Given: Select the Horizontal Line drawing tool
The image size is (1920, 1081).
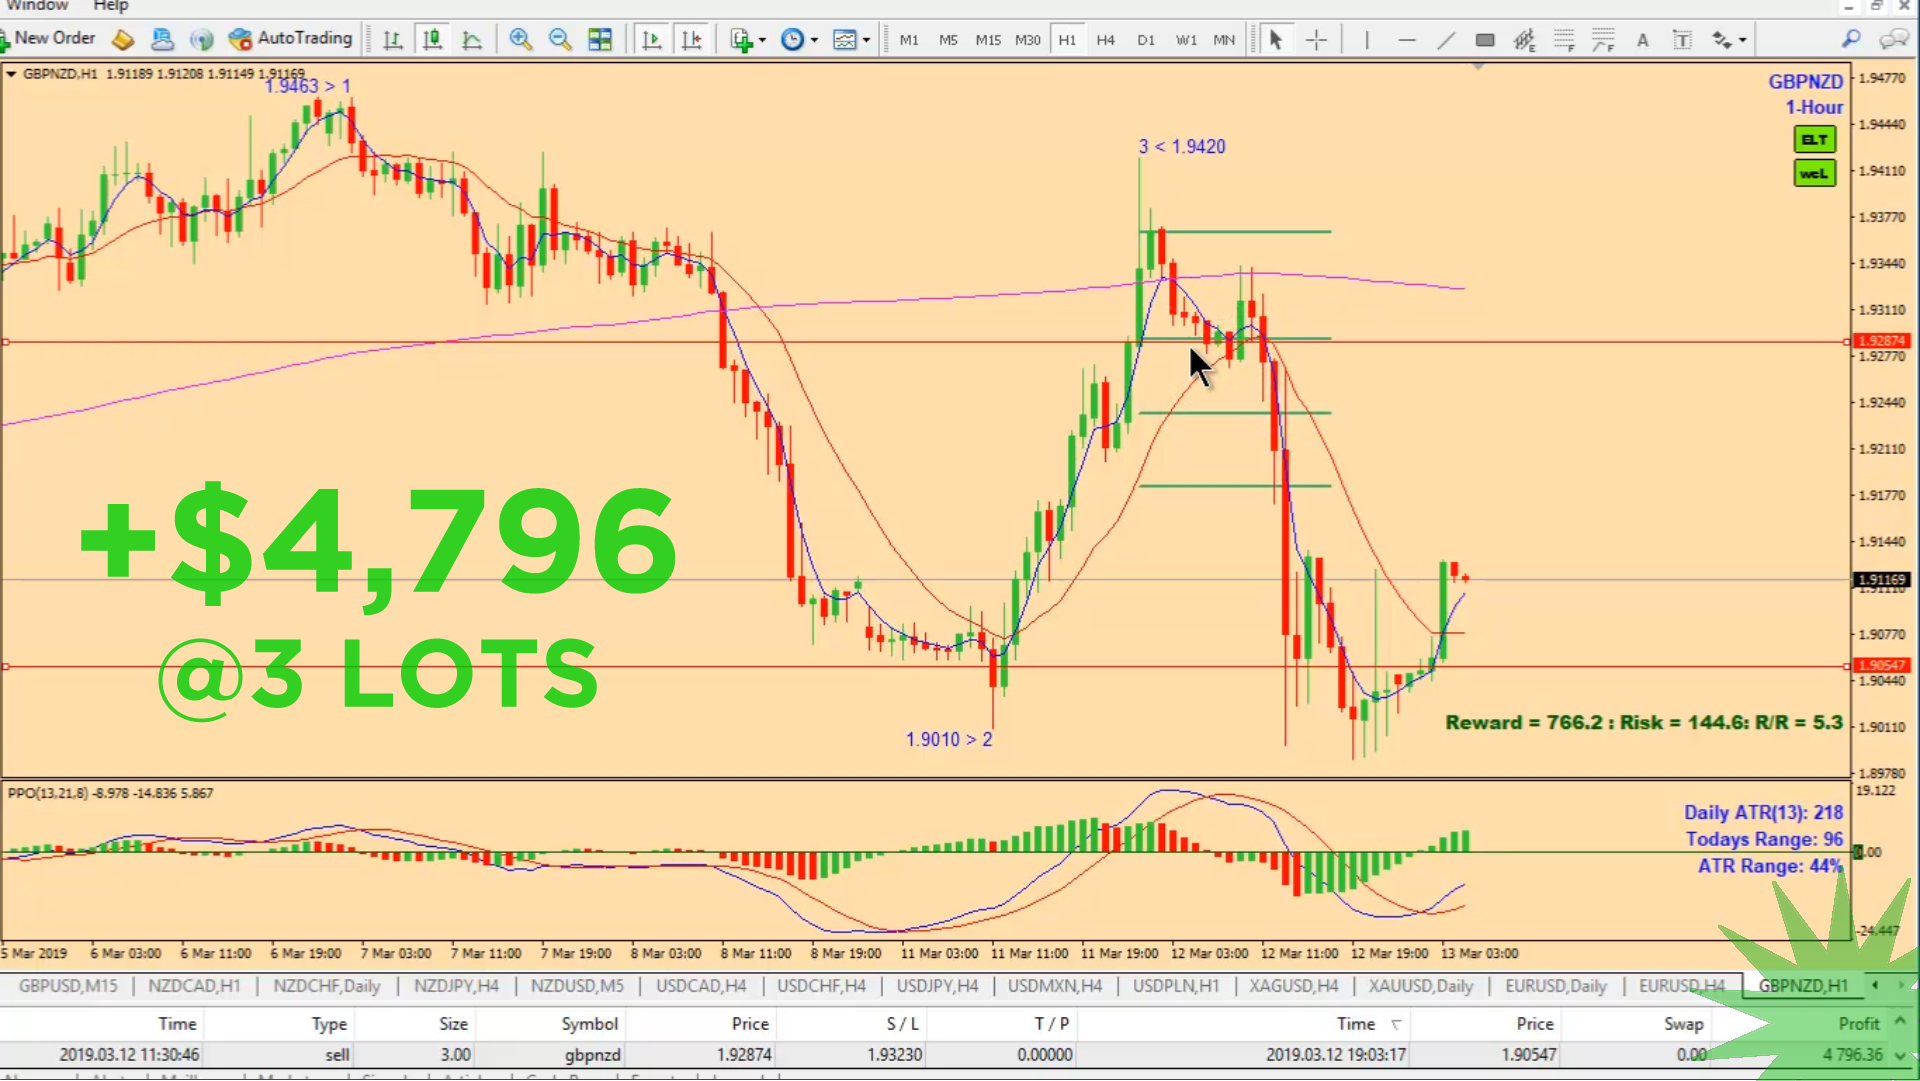Looking at the screenshot, I should click(1407, 40).
